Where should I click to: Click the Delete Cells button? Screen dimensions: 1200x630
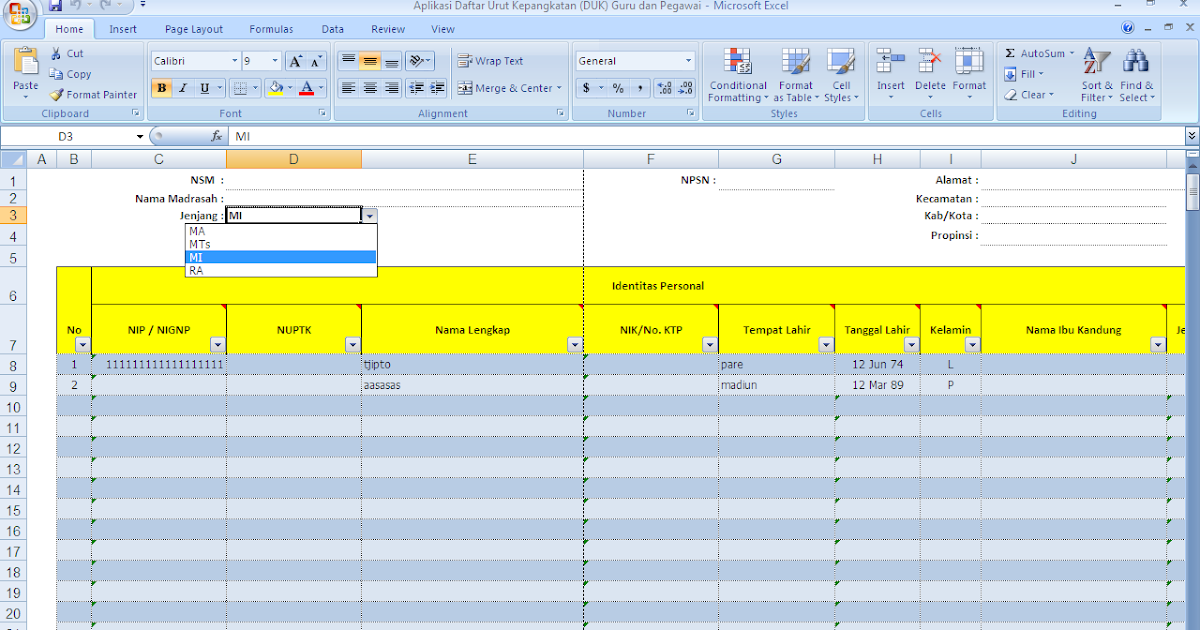[x=930, y=74]
